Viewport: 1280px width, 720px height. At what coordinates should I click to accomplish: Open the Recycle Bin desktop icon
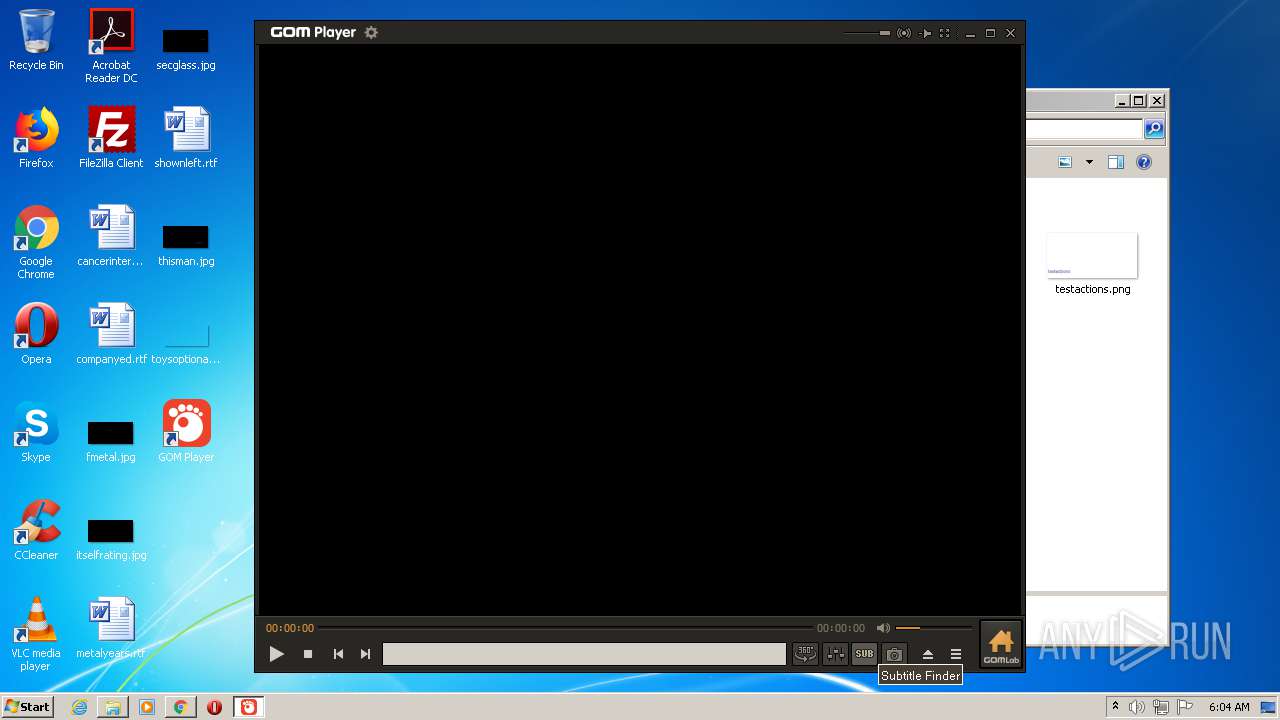coord(36,41)
